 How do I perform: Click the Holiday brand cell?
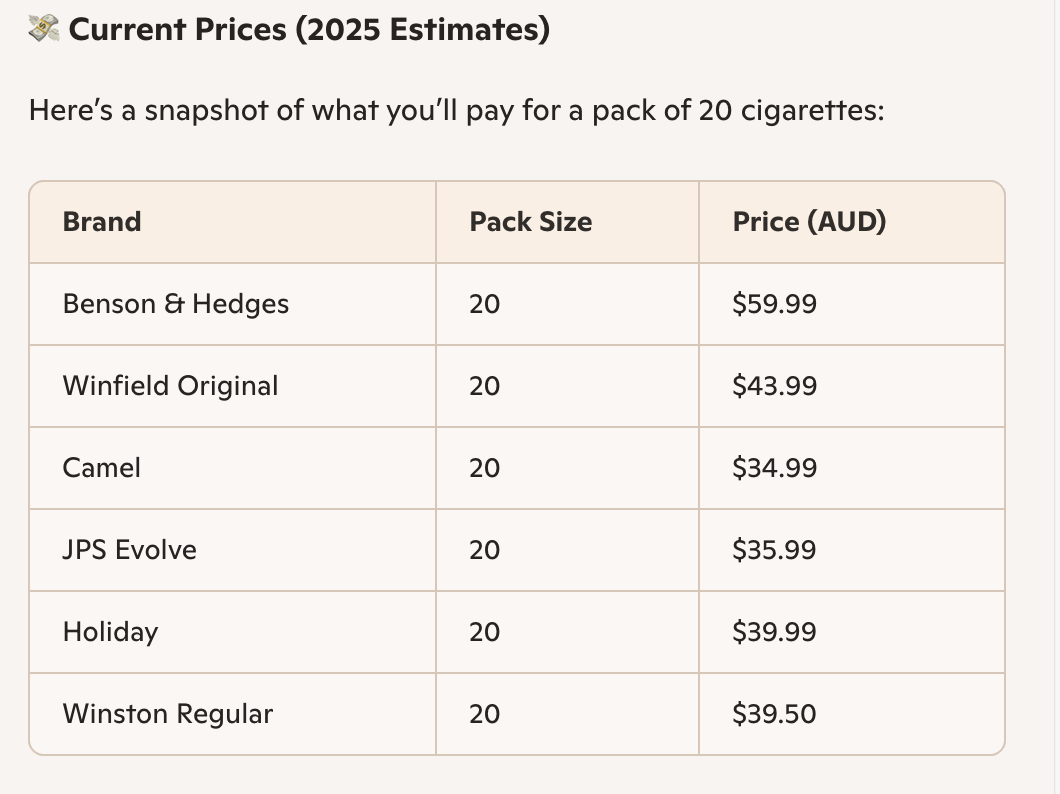tap(110, 631)
